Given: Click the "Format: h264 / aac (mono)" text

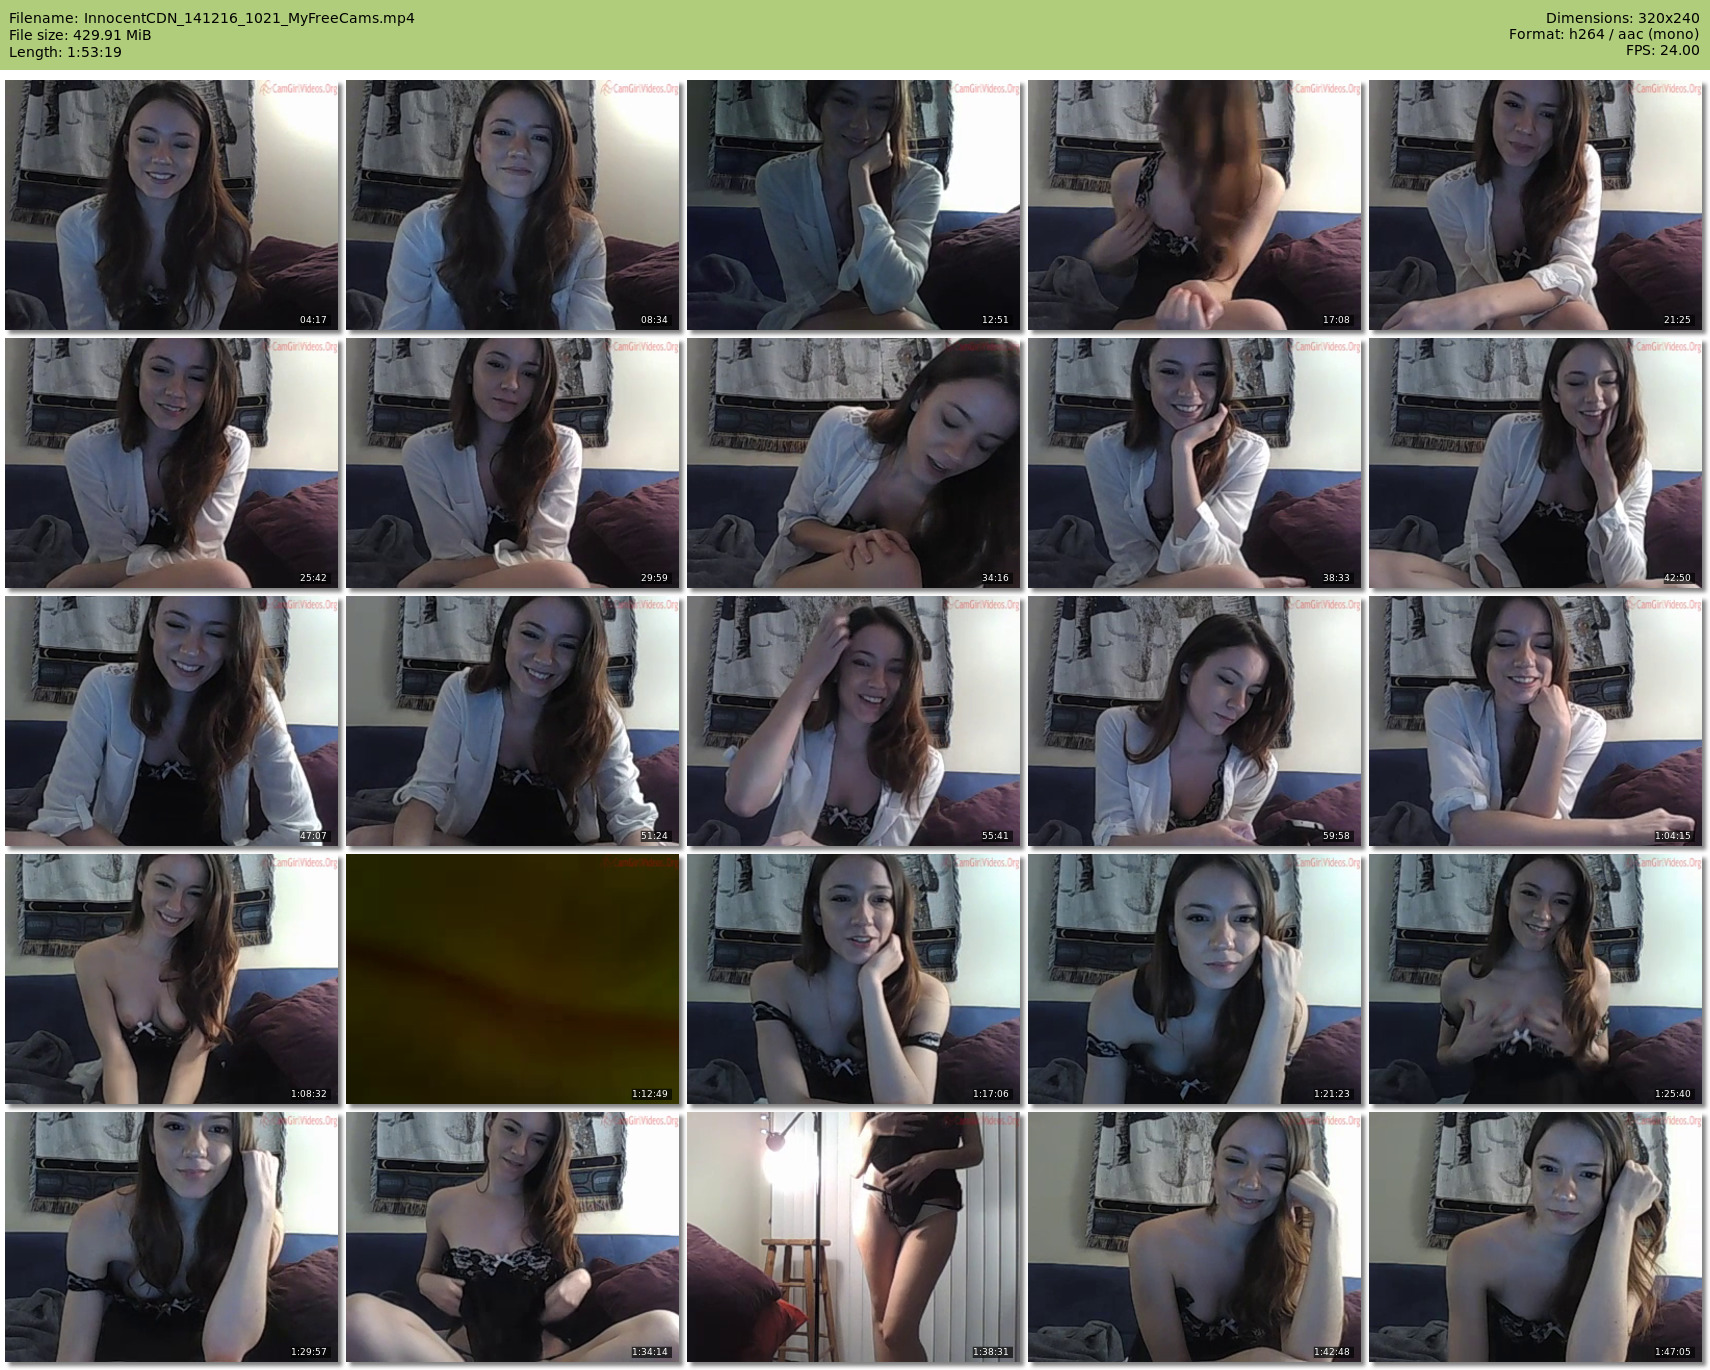Looking at the screenshot, I should 1604,35.
